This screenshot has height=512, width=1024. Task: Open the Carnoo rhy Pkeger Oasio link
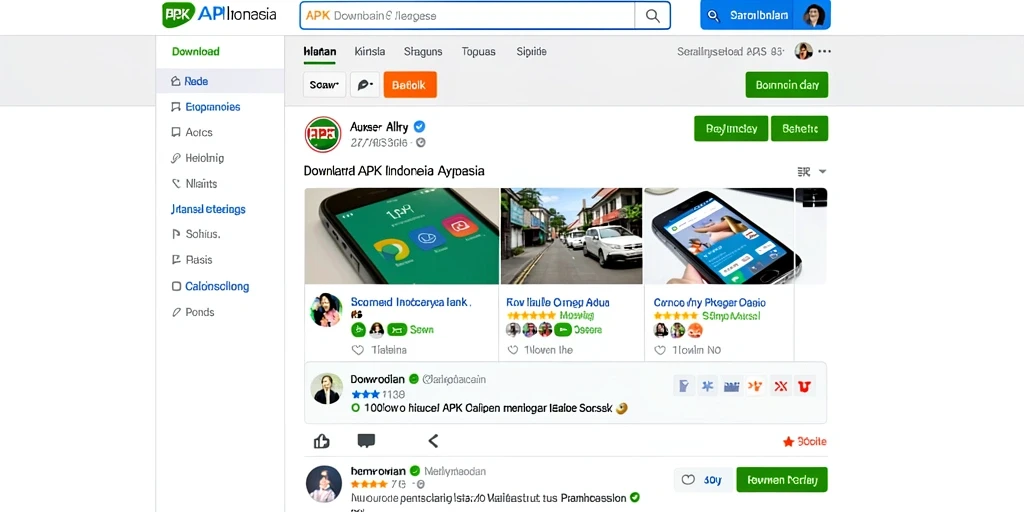pos(710,302)
